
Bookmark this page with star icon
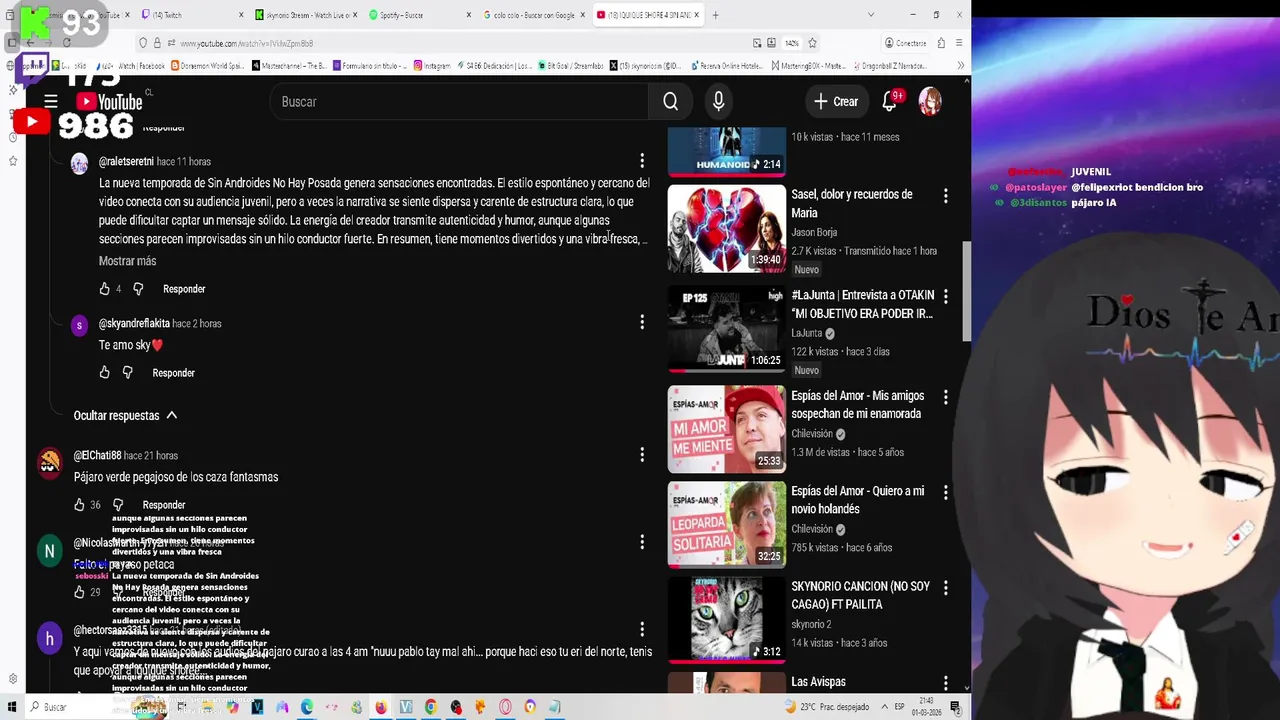coord(812,43)
